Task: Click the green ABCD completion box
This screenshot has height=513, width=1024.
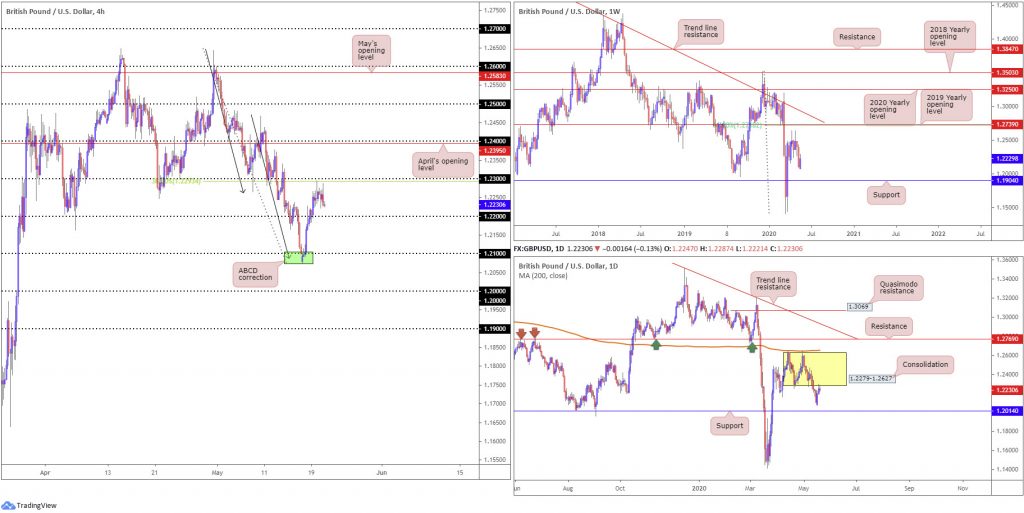Action: click(x=298, y=258)
